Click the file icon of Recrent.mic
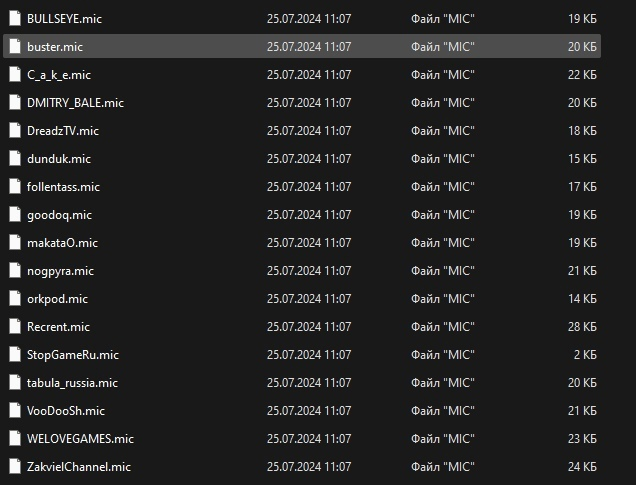The height and width of the screenshot is (485, 636). pos(15,326)
